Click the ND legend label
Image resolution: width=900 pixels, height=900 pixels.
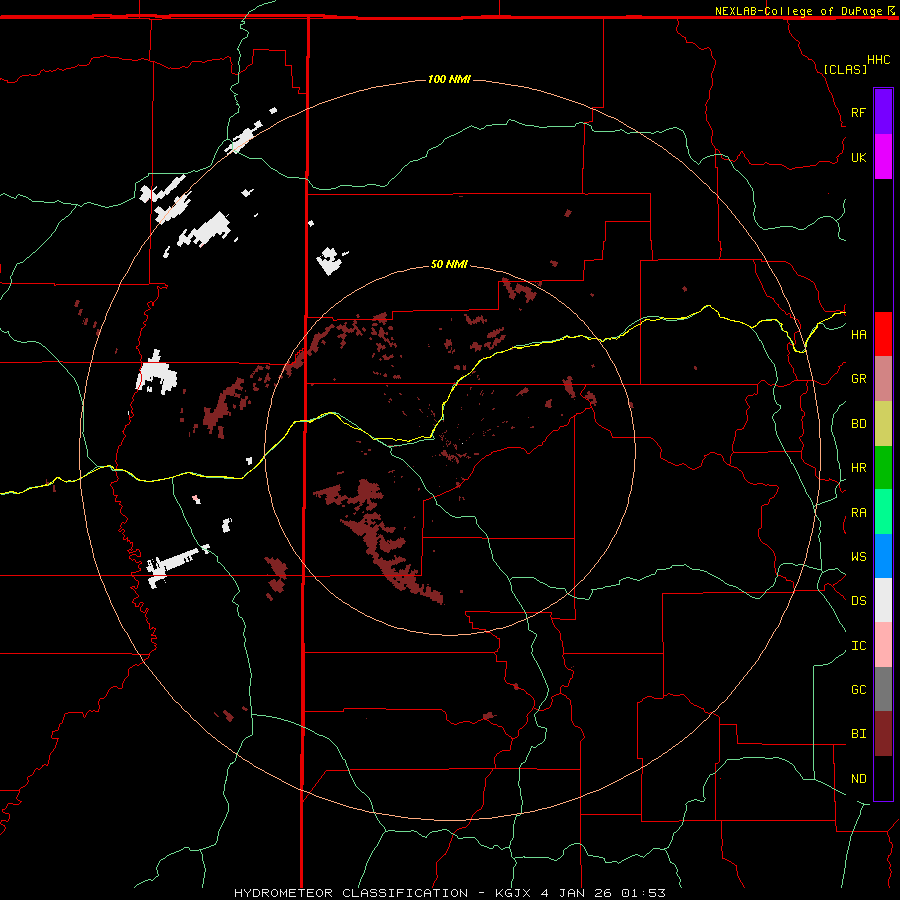[858, 779]
